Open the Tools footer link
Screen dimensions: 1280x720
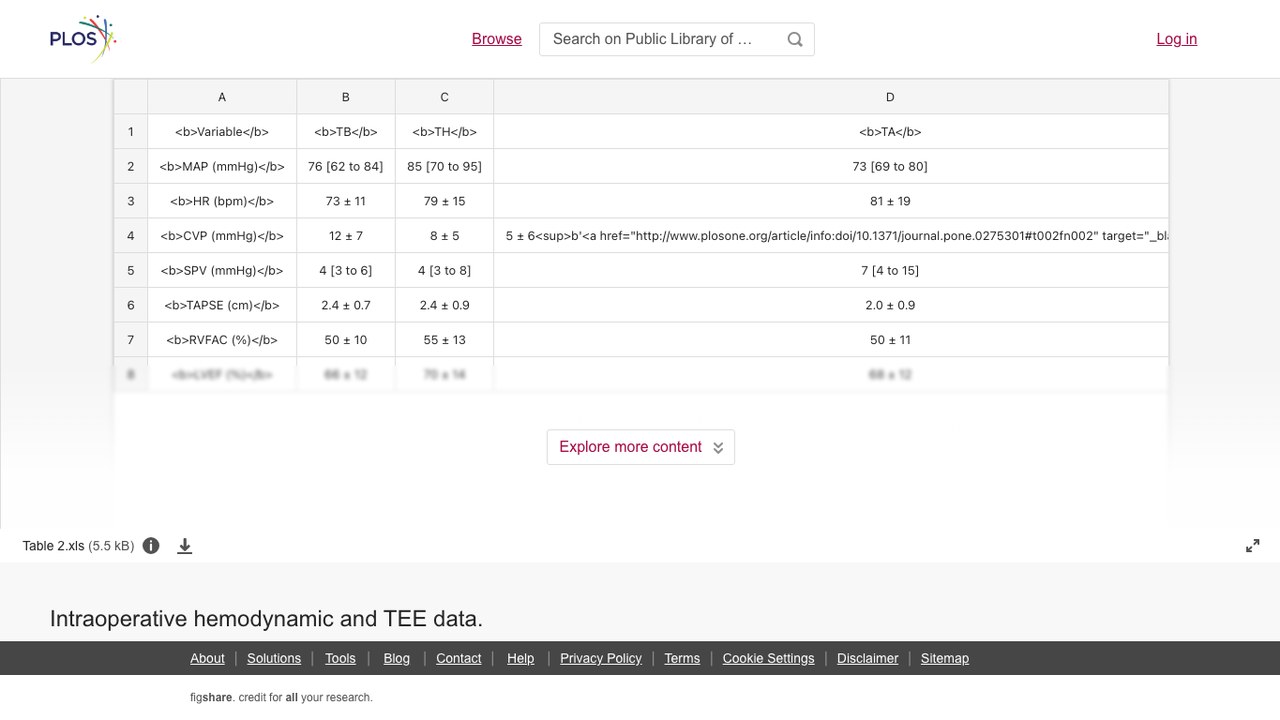pos(340,658)
